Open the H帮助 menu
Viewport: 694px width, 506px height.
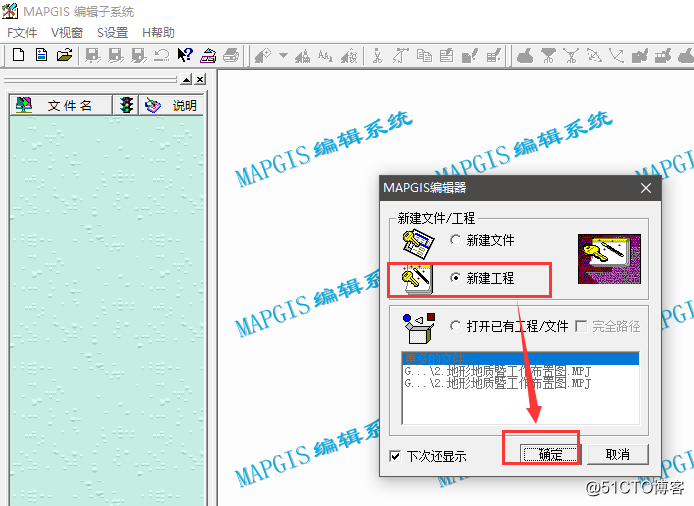(158, 33)
